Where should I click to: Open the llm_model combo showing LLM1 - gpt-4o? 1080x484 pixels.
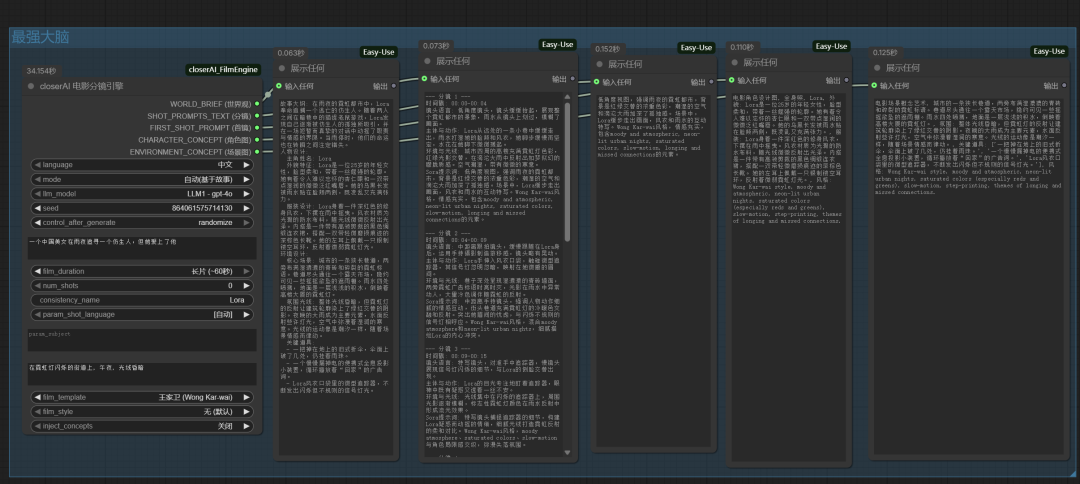pos(142,194)
